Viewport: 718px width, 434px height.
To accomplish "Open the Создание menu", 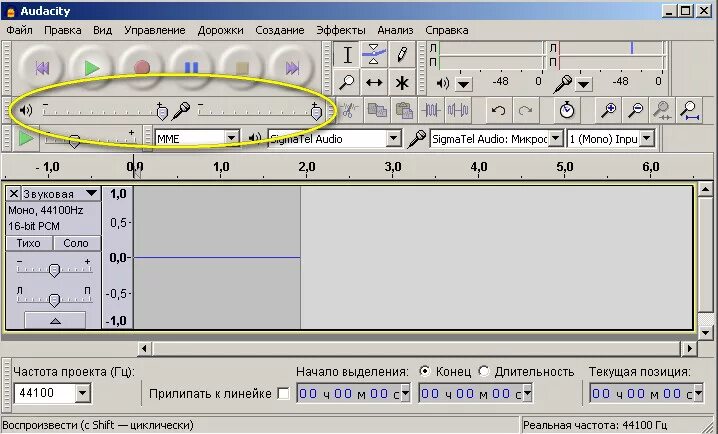I will pyautogui.click(x=280, y=30).
